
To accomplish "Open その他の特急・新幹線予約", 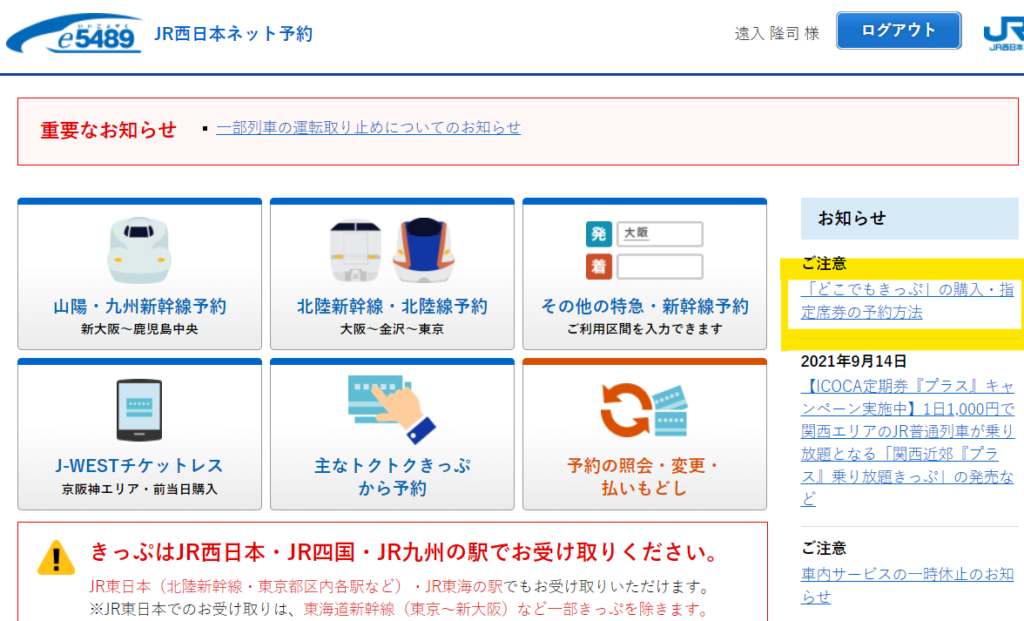I will 645,274.
